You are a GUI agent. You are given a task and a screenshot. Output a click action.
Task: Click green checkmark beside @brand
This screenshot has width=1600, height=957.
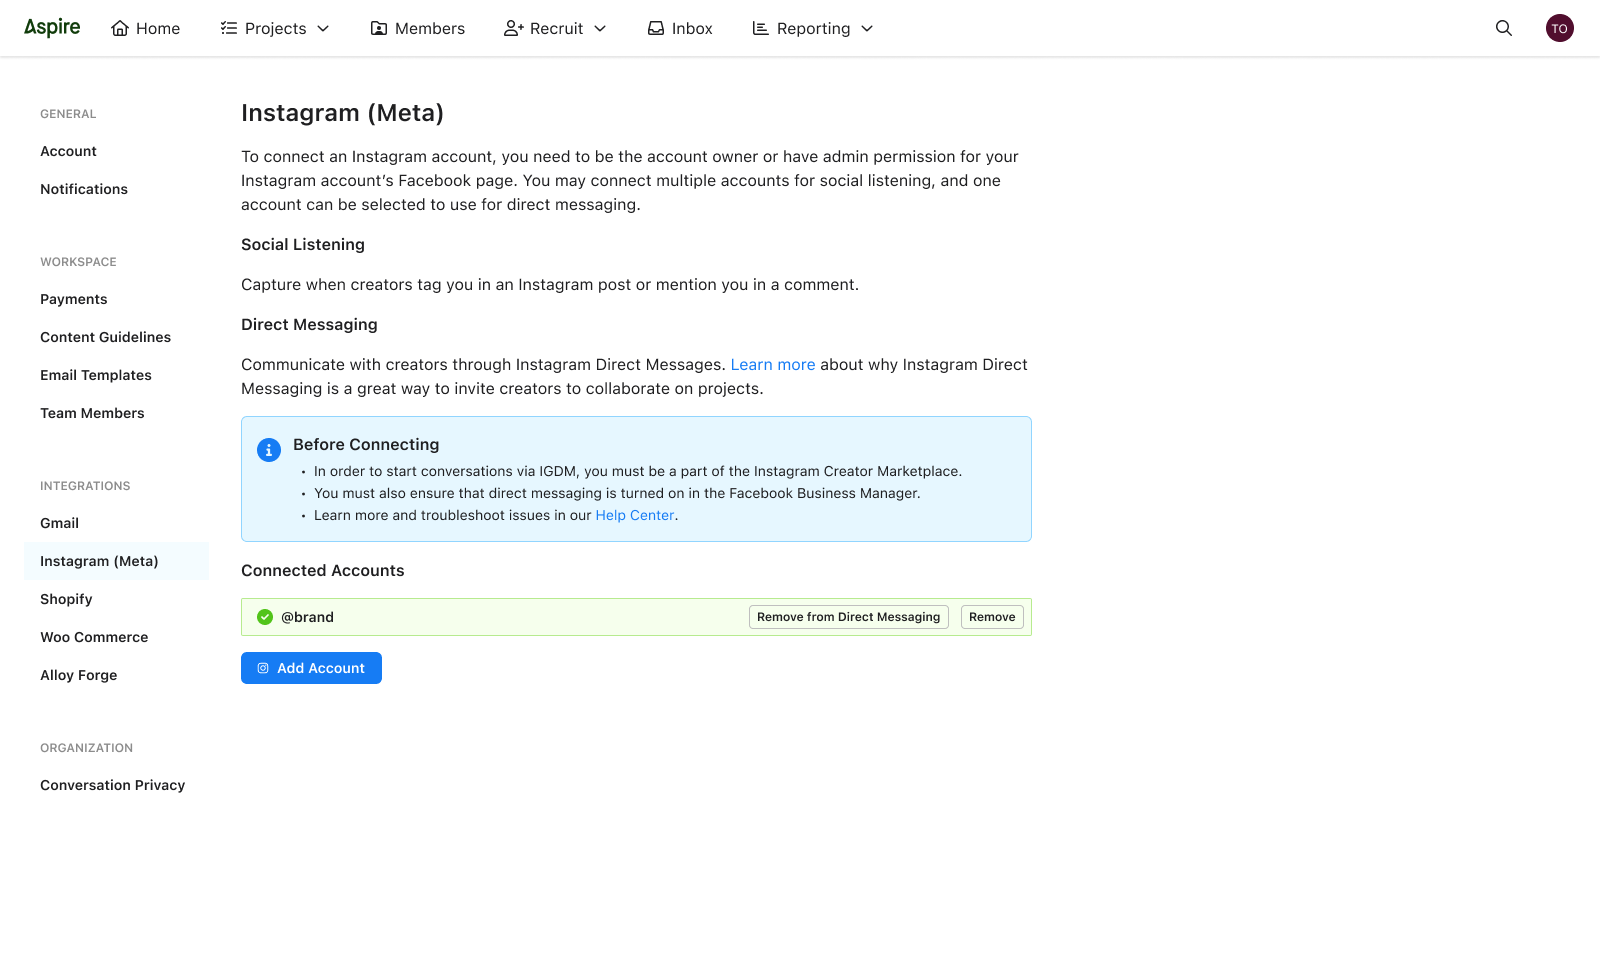[x=265, y=617]
